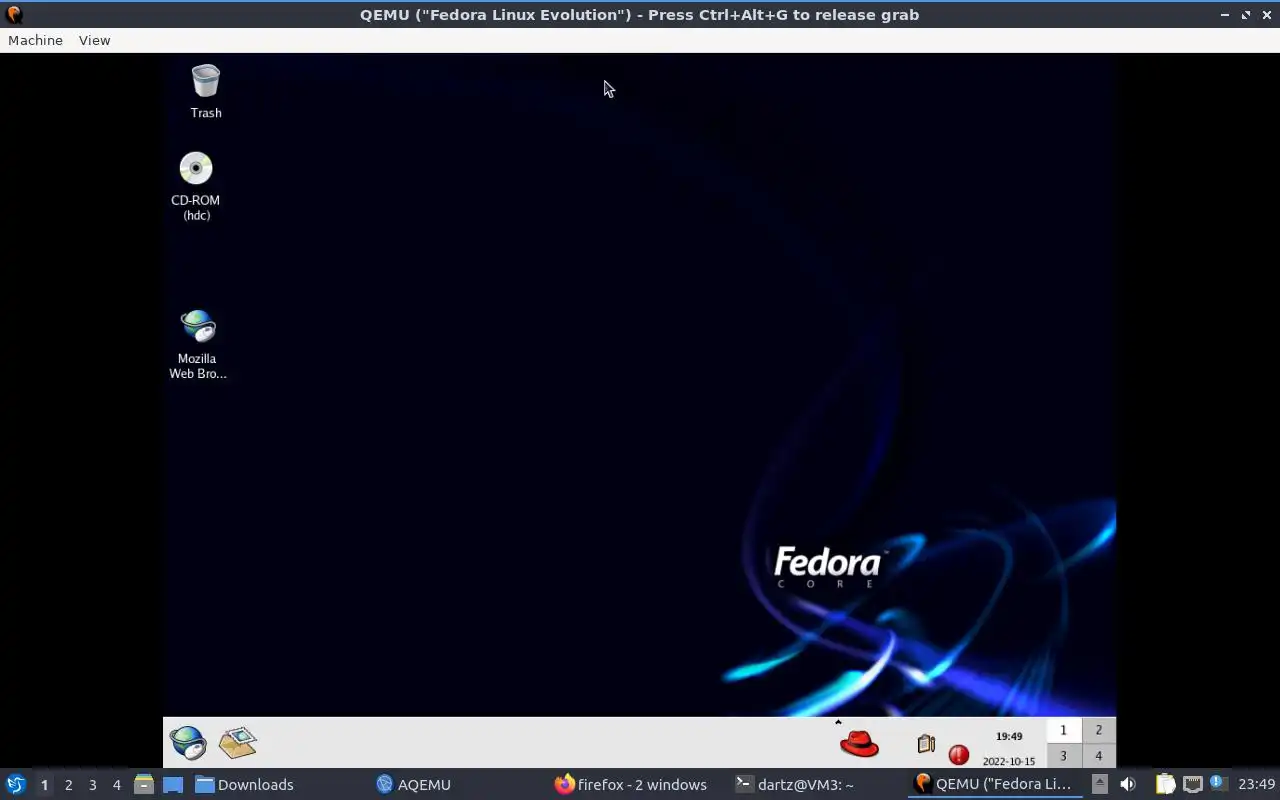Viewport: 1280px width, 800px height.
Task: Open the host application launcher menu
Action: (16, 784)
